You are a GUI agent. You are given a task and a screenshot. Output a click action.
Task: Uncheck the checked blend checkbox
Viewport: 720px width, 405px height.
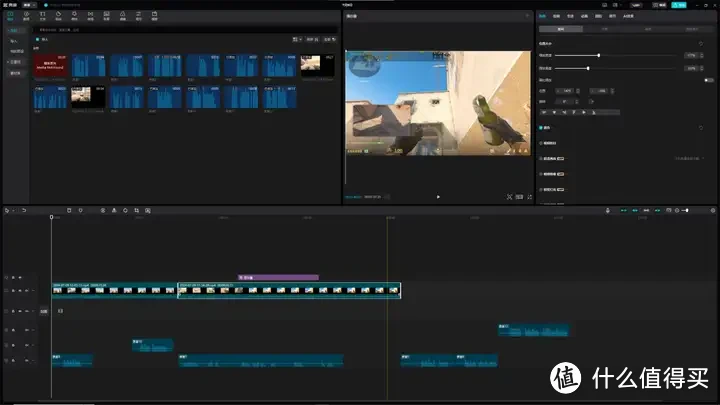point(541,128)
